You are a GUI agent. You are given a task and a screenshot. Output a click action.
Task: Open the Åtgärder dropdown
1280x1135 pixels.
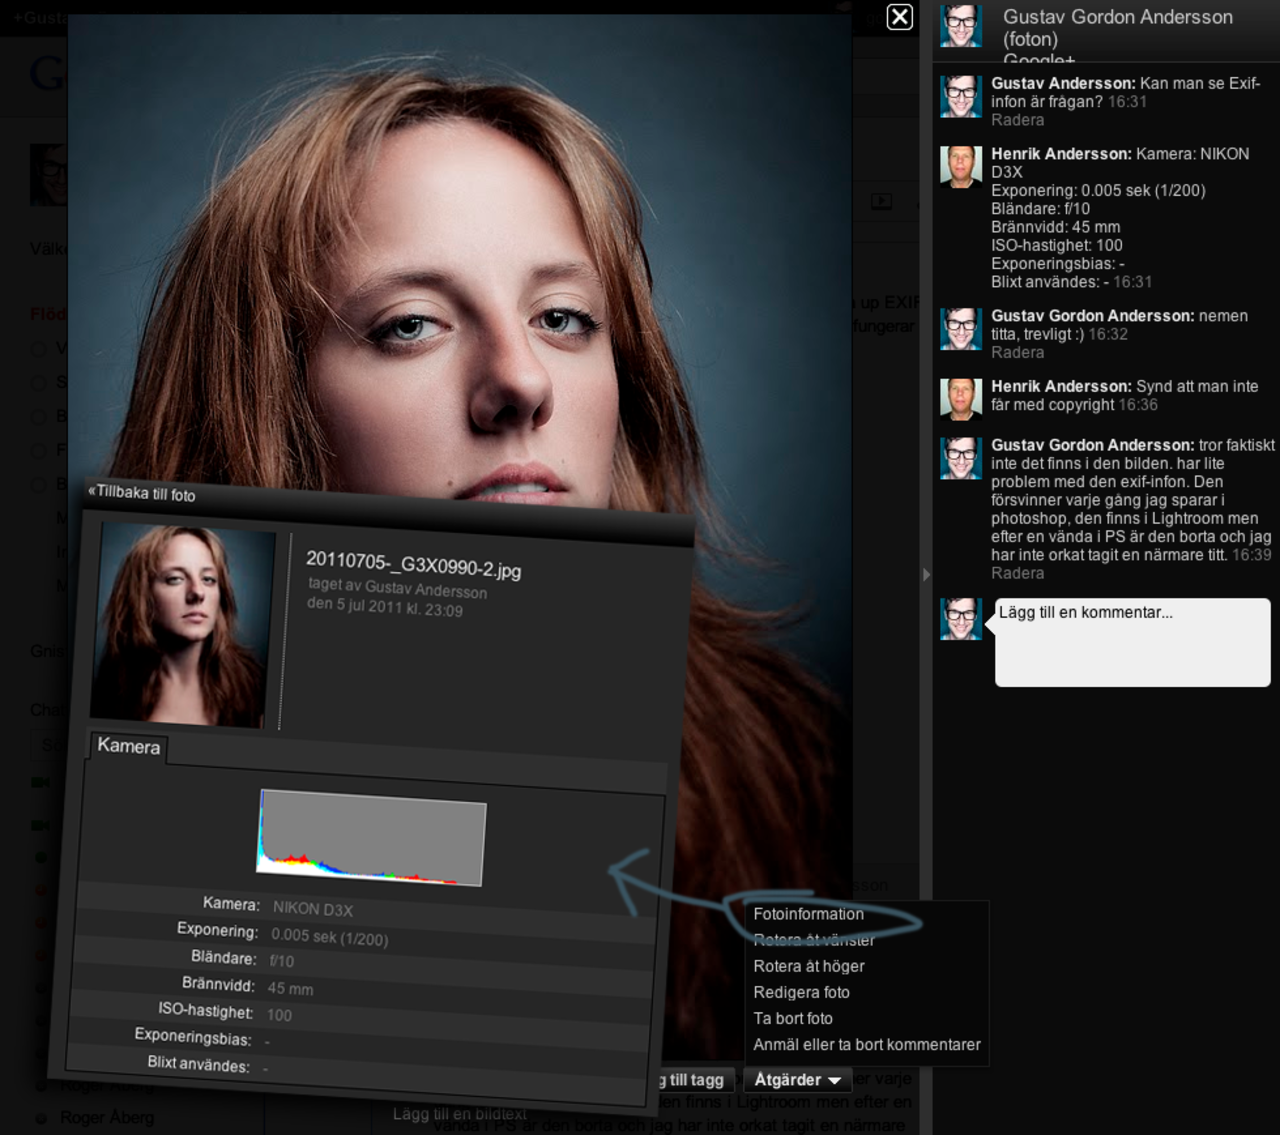coord(797,1080)
